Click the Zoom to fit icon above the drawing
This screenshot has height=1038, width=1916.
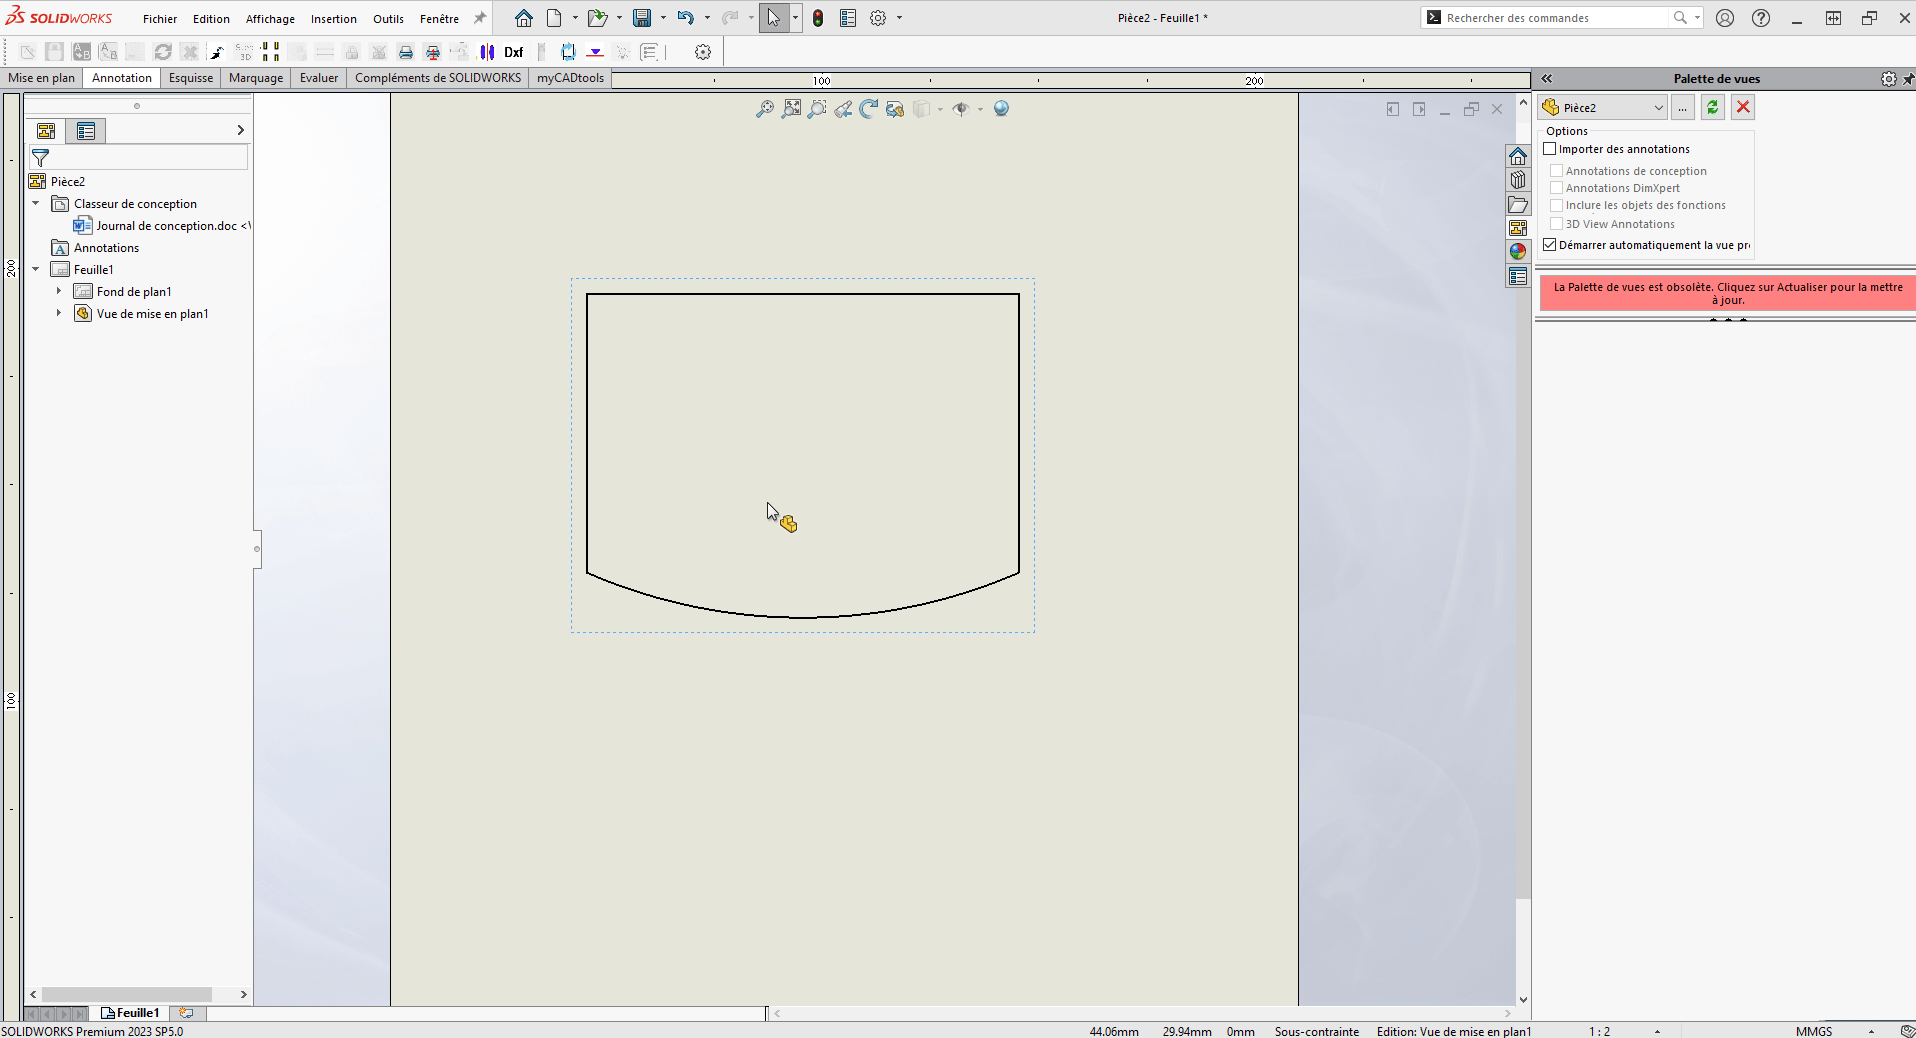pyautogui.click(x=791, y=109)
